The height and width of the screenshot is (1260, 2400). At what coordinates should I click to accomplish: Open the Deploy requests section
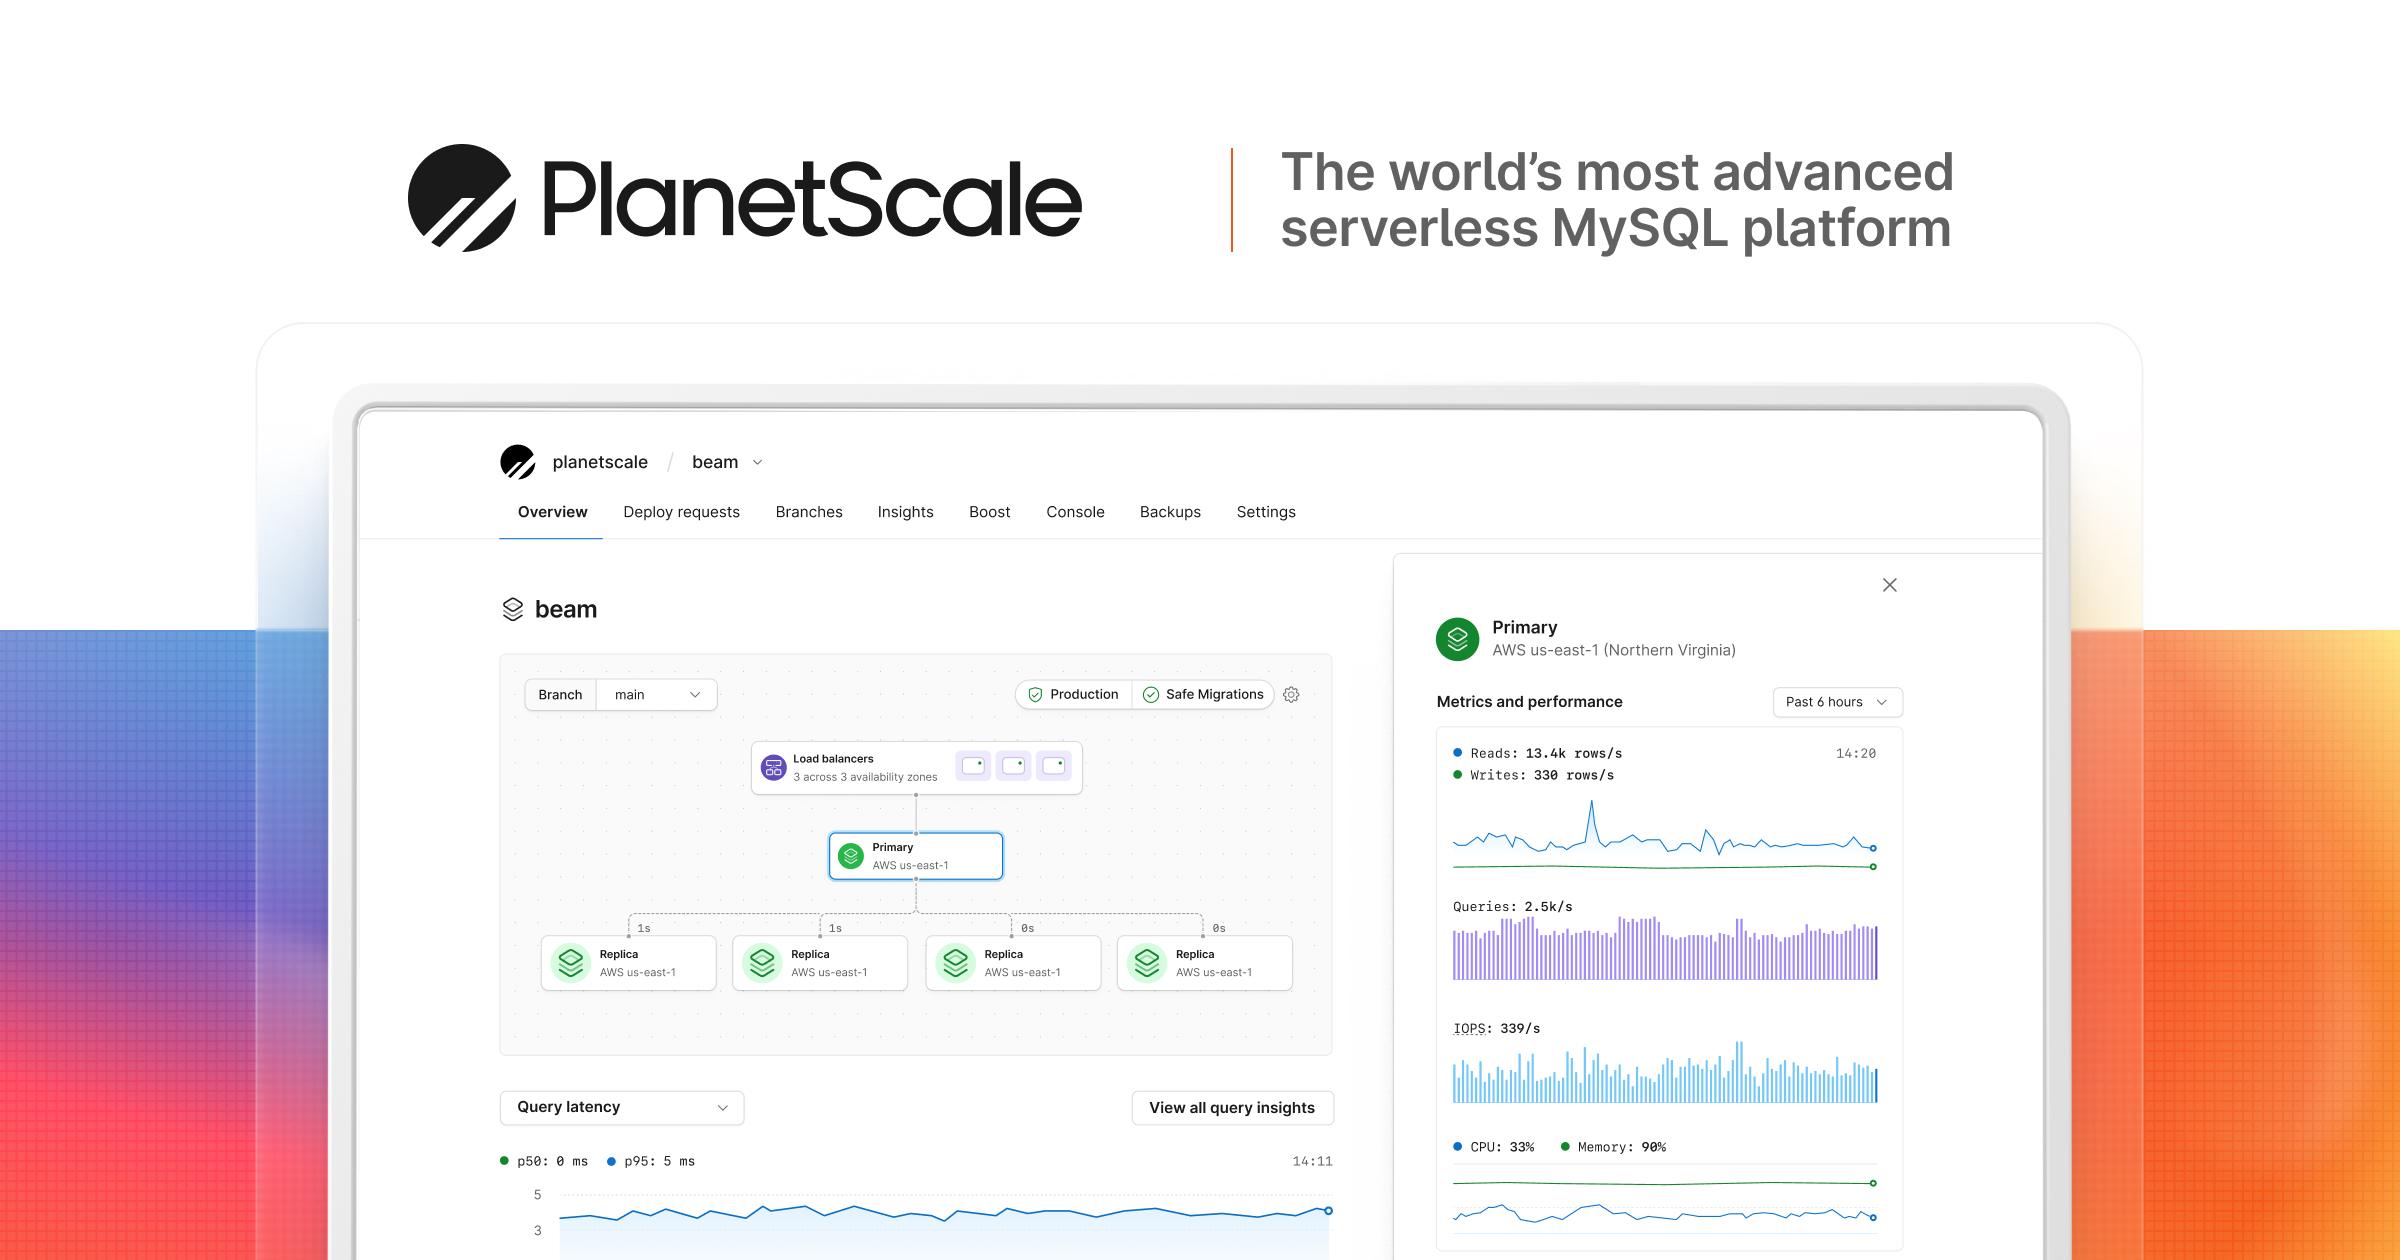681,511
